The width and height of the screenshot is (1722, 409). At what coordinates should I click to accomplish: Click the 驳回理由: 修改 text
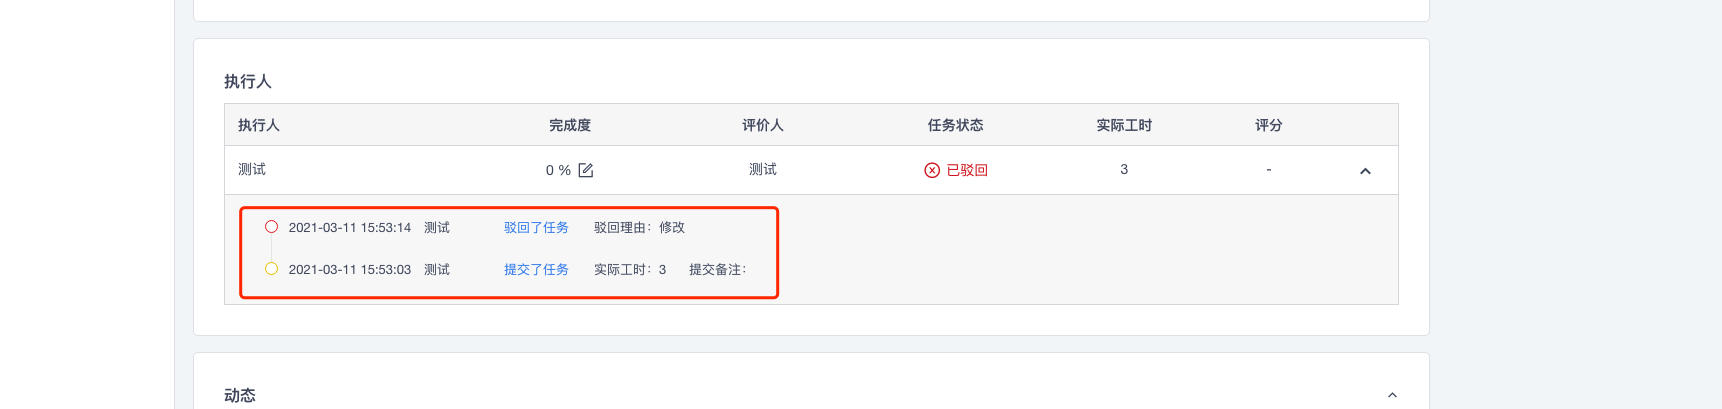[x=640, y=228]
